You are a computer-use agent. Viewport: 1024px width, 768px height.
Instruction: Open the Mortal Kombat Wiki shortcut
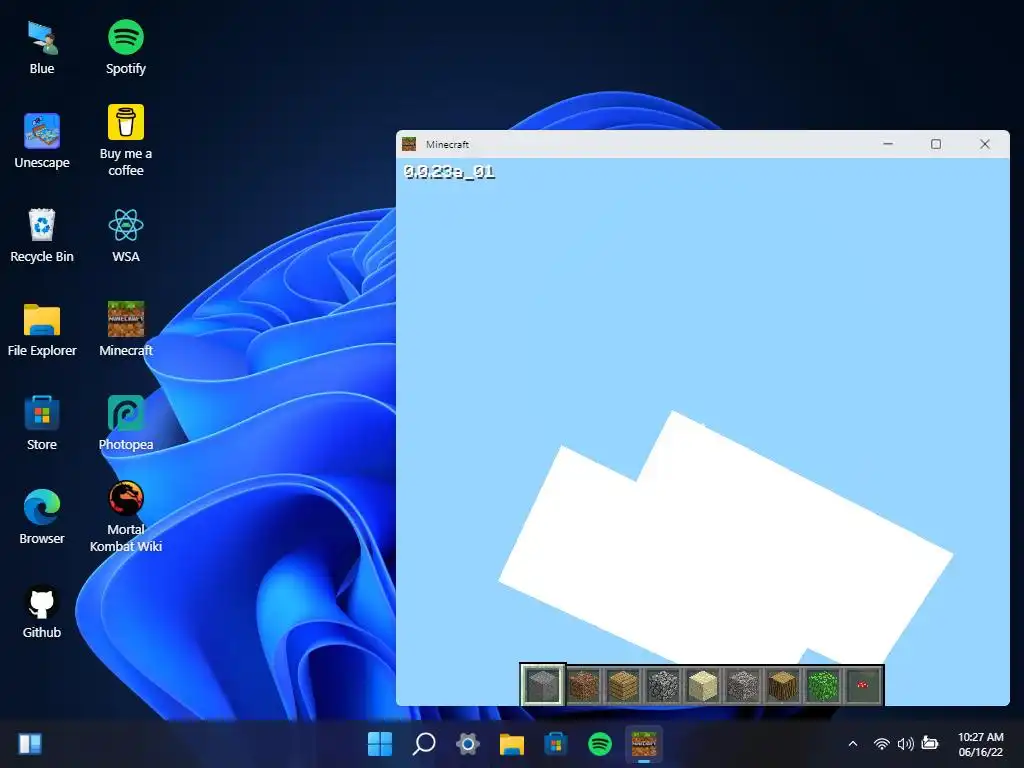click(125, 517)
